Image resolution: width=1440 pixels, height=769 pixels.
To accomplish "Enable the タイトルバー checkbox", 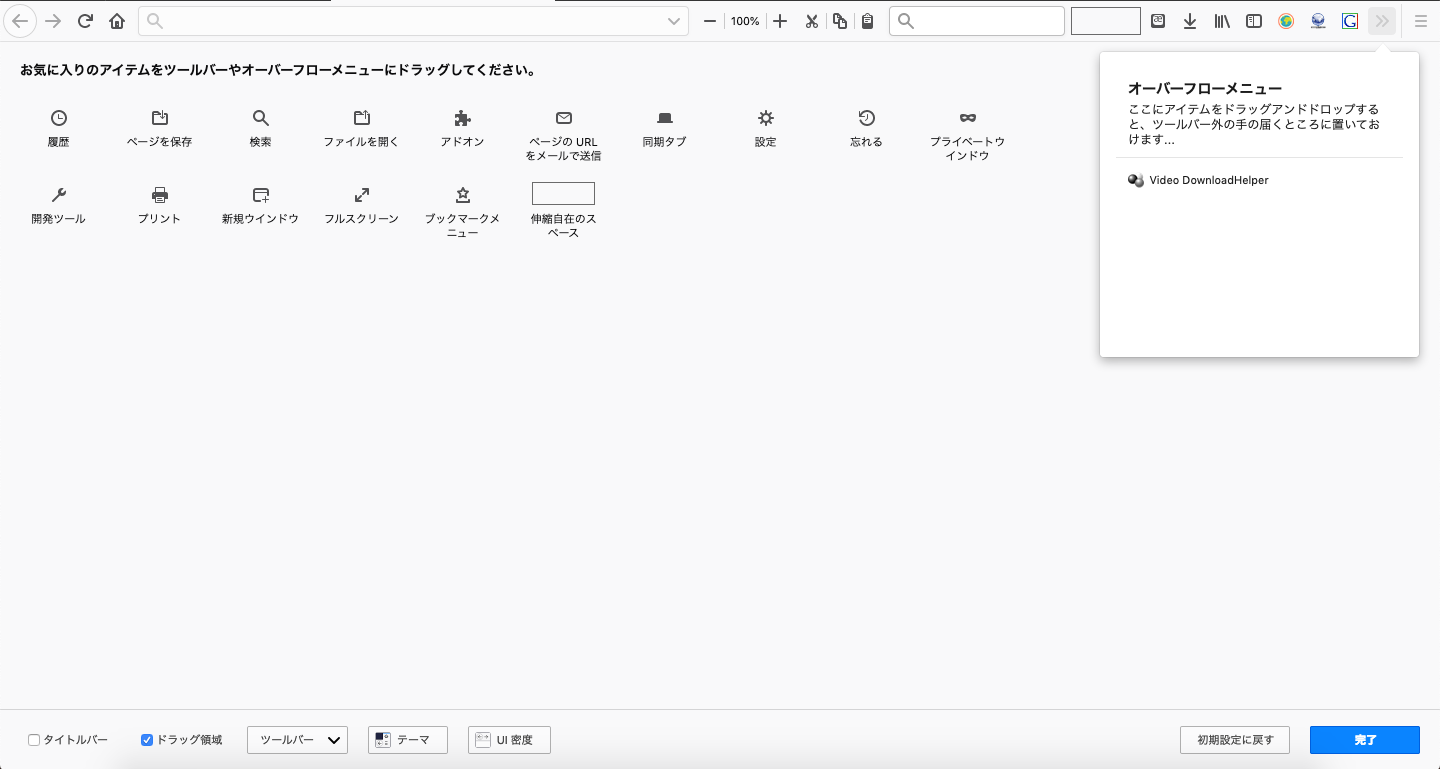I will (34, 740).
